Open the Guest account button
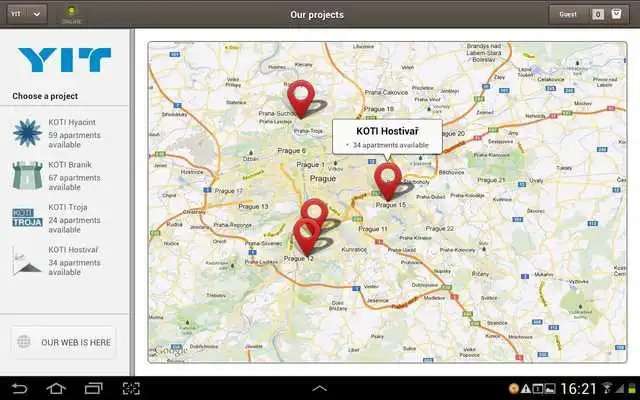Screen dimensions: 640x400 (x=568, y=14)
